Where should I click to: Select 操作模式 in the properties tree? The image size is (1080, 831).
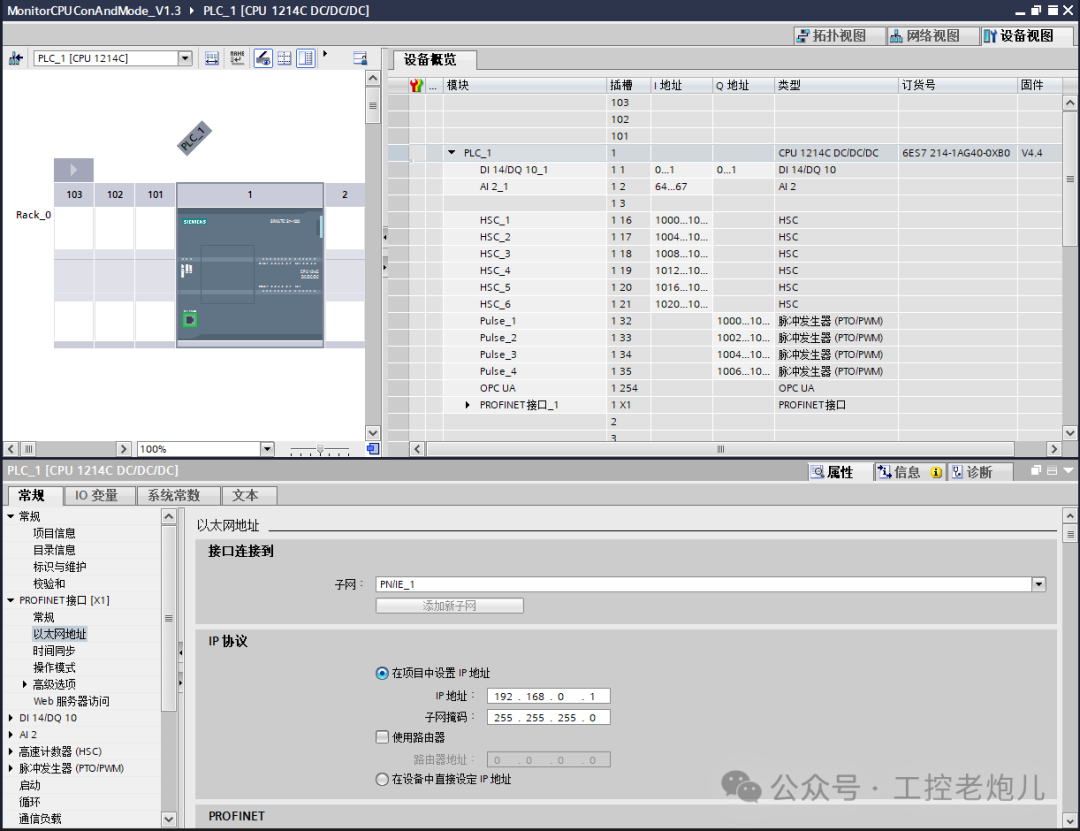(54, 668)
